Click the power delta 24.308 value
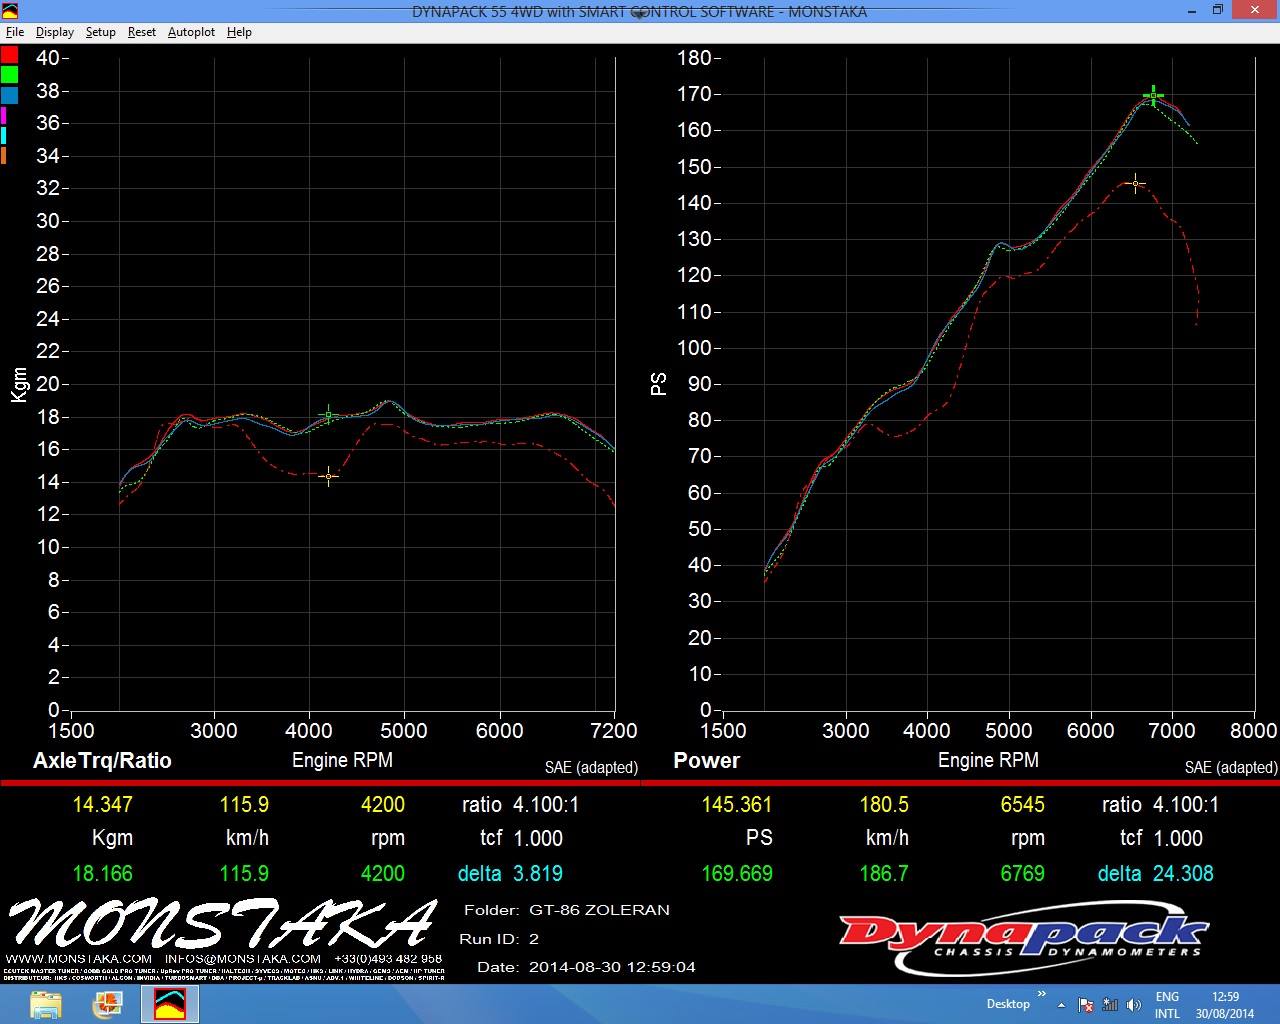Viewport: 1280px width, 1024px height. [1183, 873]
